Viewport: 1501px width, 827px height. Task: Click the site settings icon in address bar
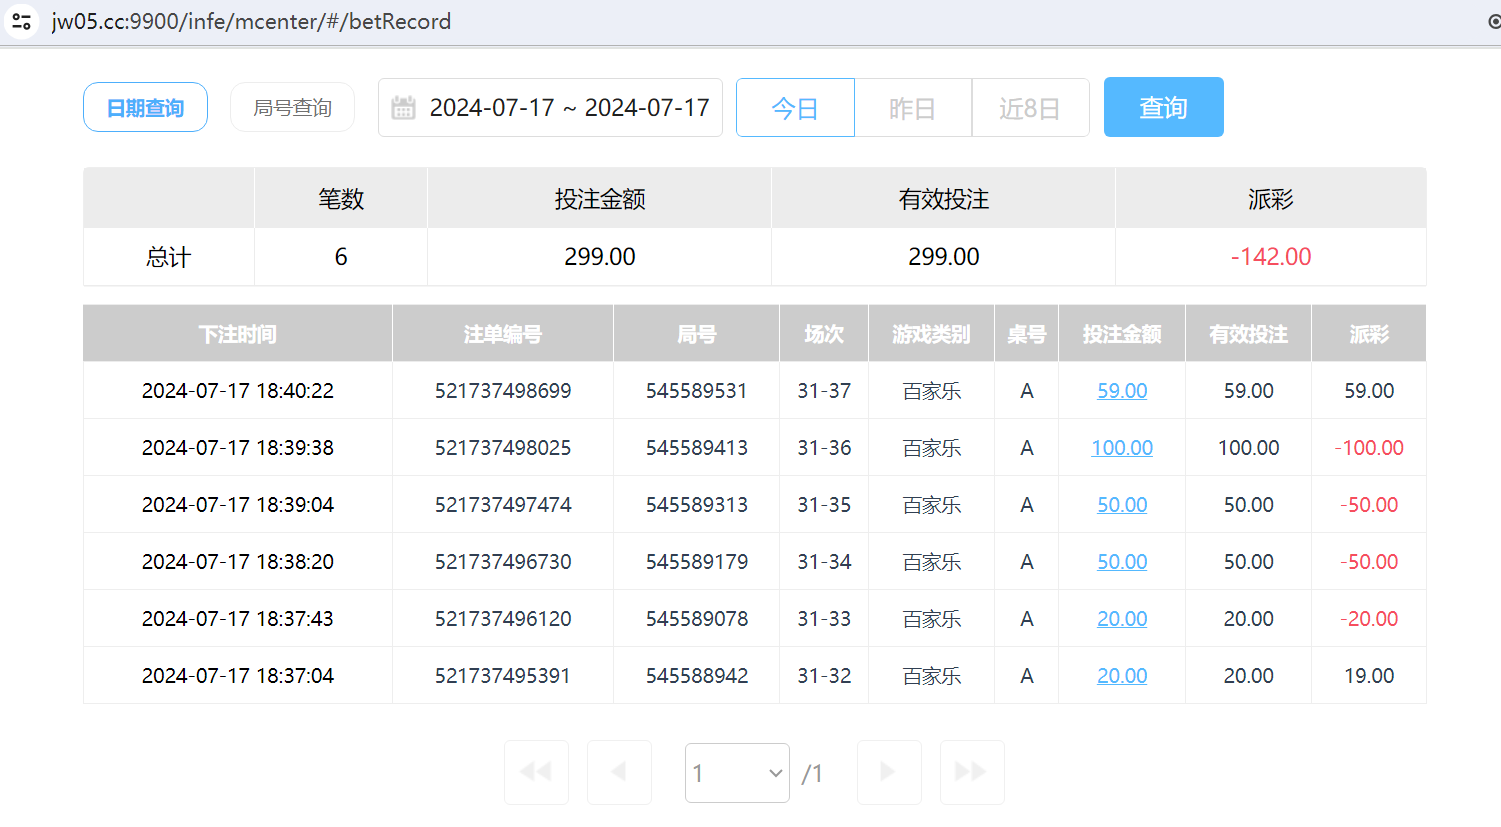[21, 21]
